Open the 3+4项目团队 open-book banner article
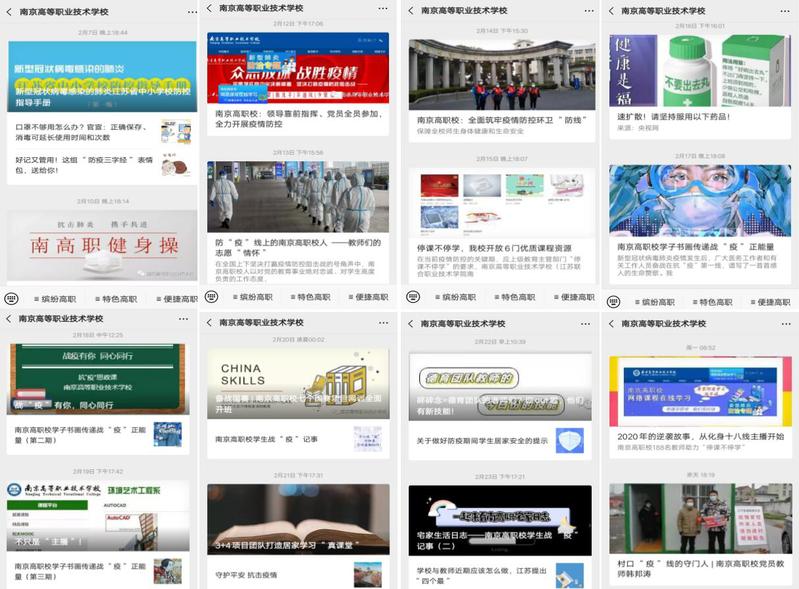799x589 pixels. pyautogui.click(x=298, y=520)
